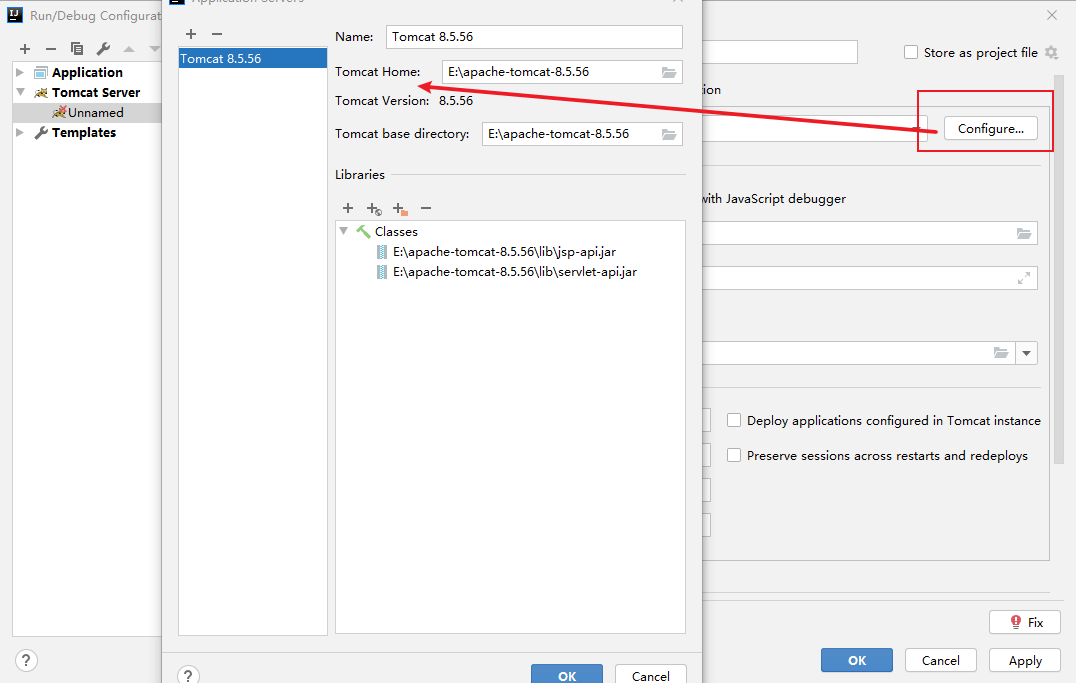
Task: Select the Unnamed Tomcat configuration
Action: [x=87, y=113]
